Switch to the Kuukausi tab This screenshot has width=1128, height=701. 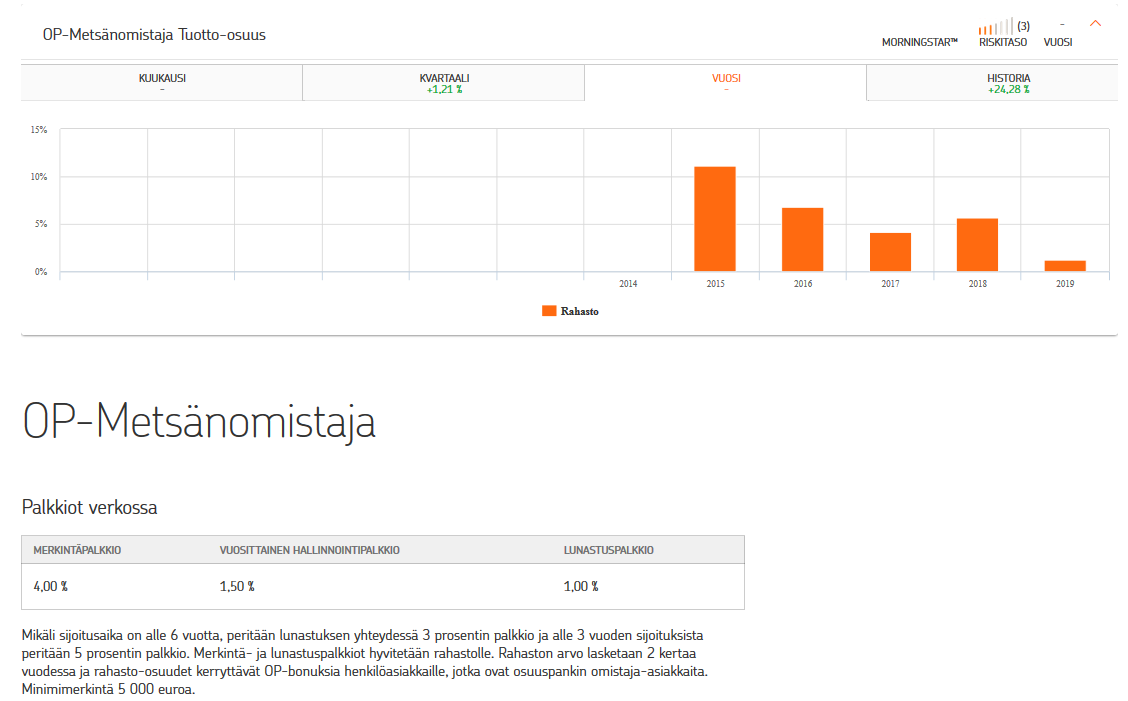pos(162,83)
